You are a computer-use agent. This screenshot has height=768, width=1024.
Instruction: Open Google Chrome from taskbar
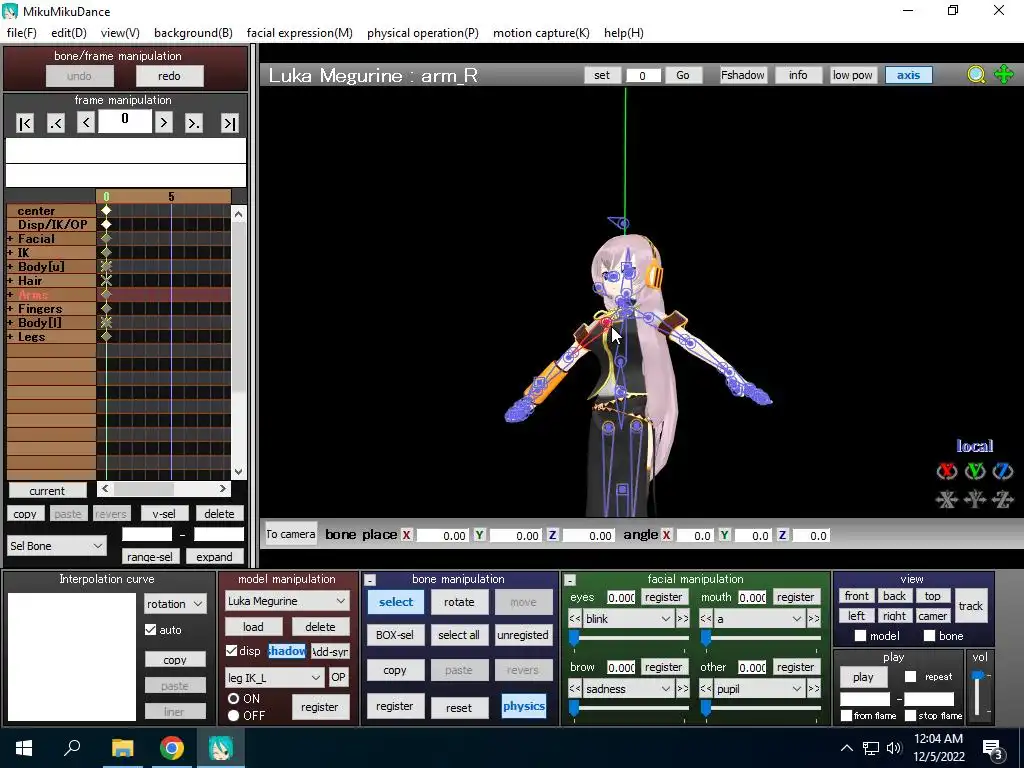(x=172, y=748)
